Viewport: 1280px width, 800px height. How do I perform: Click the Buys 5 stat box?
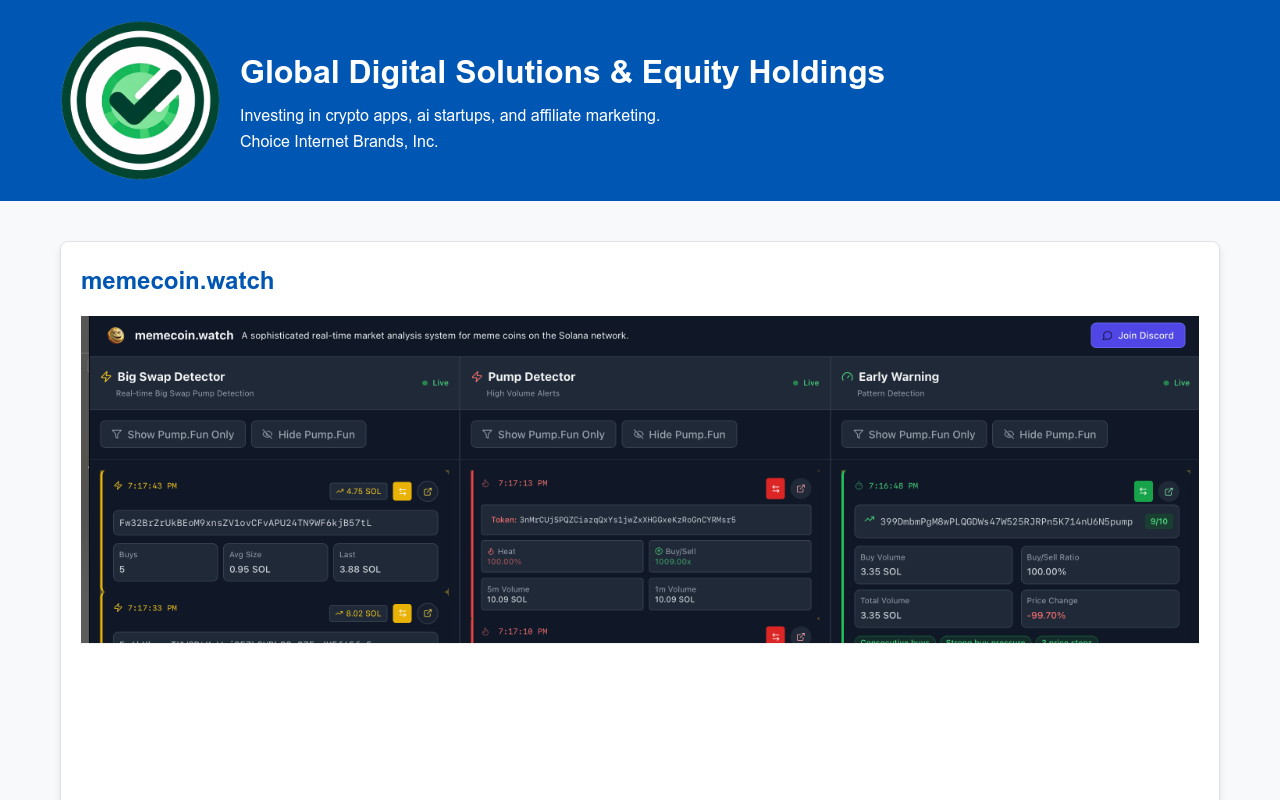[x=165, y=562]
